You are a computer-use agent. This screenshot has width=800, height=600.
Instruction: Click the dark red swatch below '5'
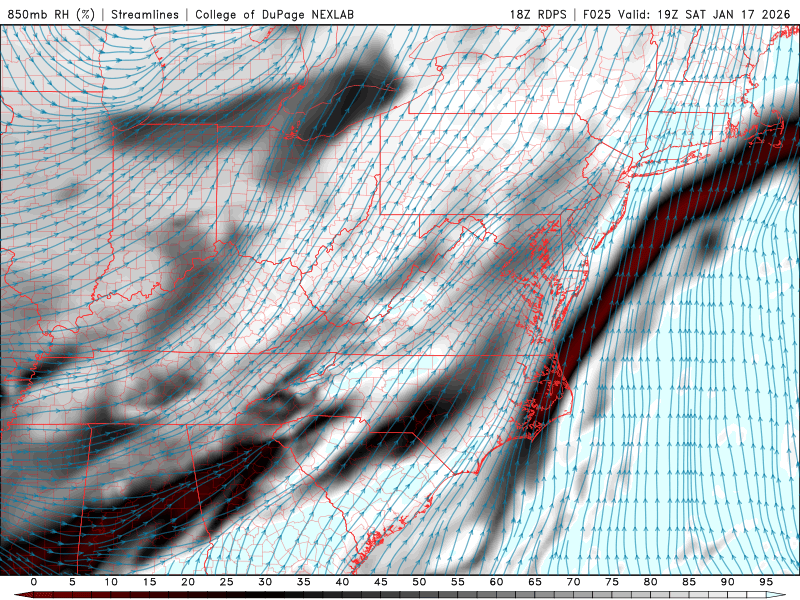tap(76, 596)
